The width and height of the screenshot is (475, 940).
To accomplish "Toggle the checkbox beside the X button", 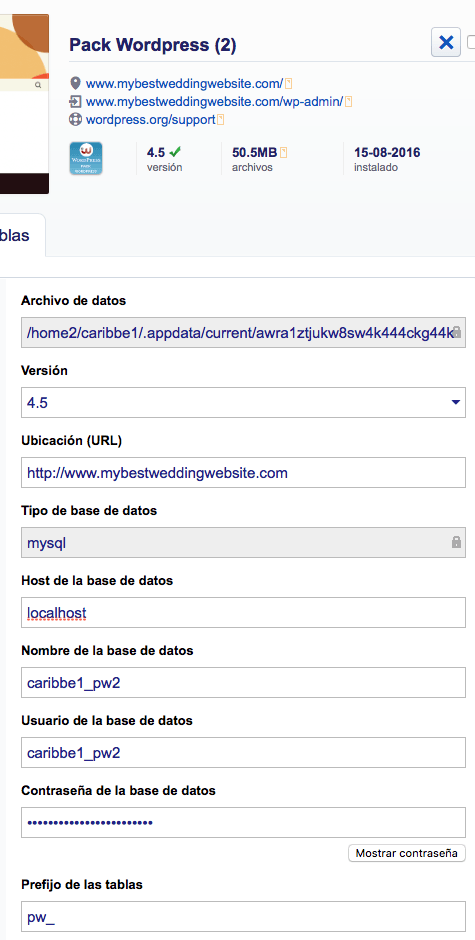I will tap(471, 43).
